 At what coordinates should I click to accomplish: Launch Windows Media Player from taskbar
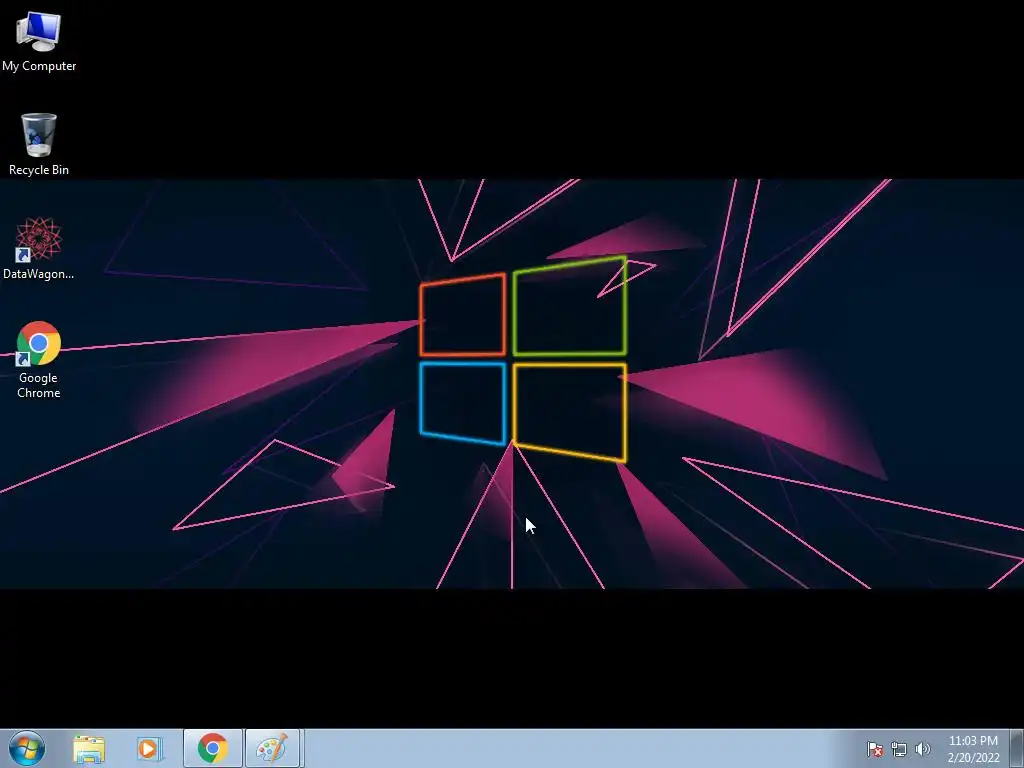click(150, 748)
